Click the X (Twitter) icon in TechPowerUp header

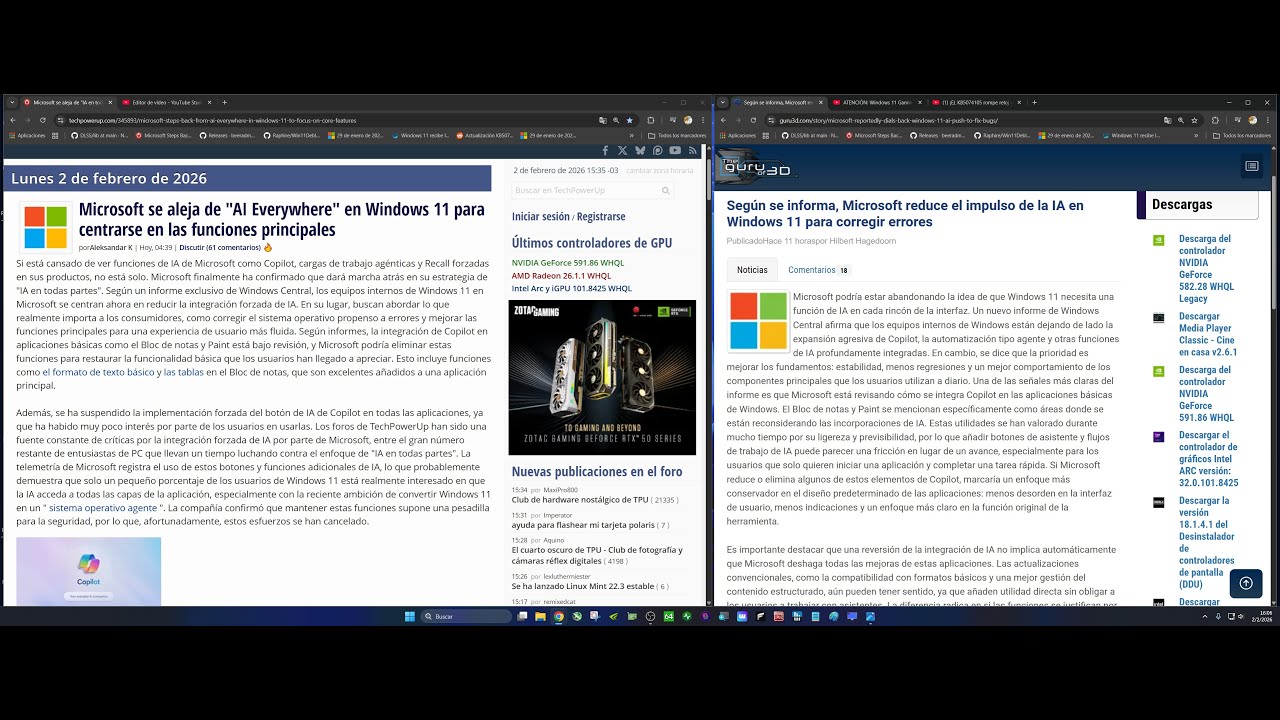coord(623,151)
